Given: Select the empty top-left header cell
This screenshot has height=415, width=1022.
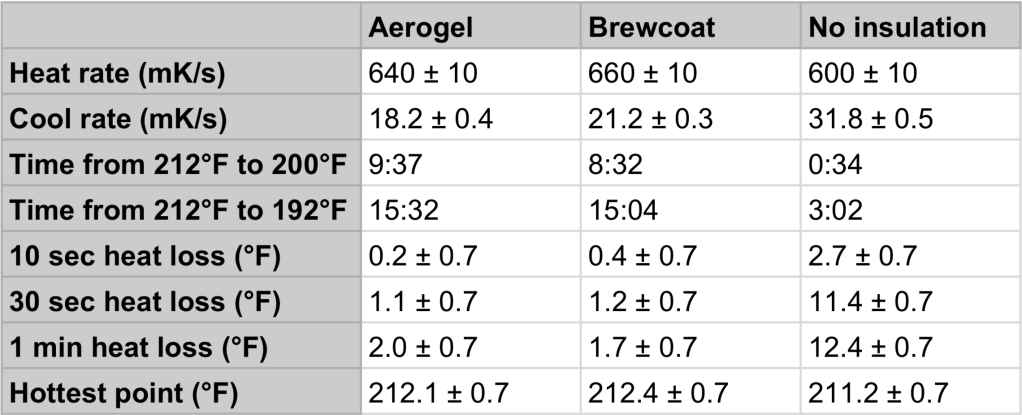Looking at the screenshot, I should [x=181, y=27].
